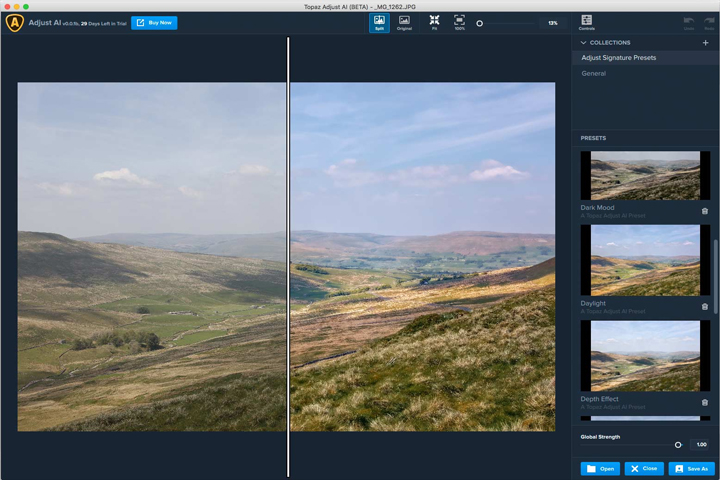Add a new collection with plus icon
The height and width of the screenshot is (480, 720).
(705, 43)
